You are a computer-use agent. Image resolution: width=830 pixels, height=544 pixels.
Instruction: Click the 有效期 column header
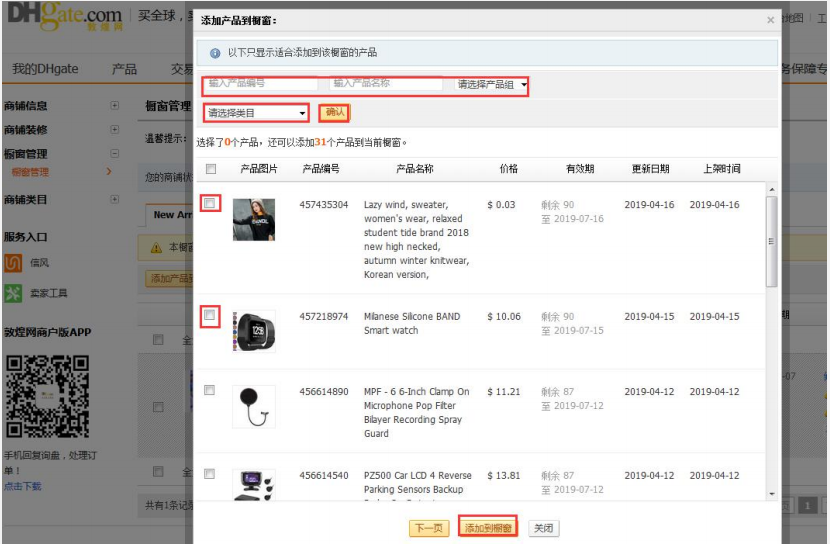[580, 169]
